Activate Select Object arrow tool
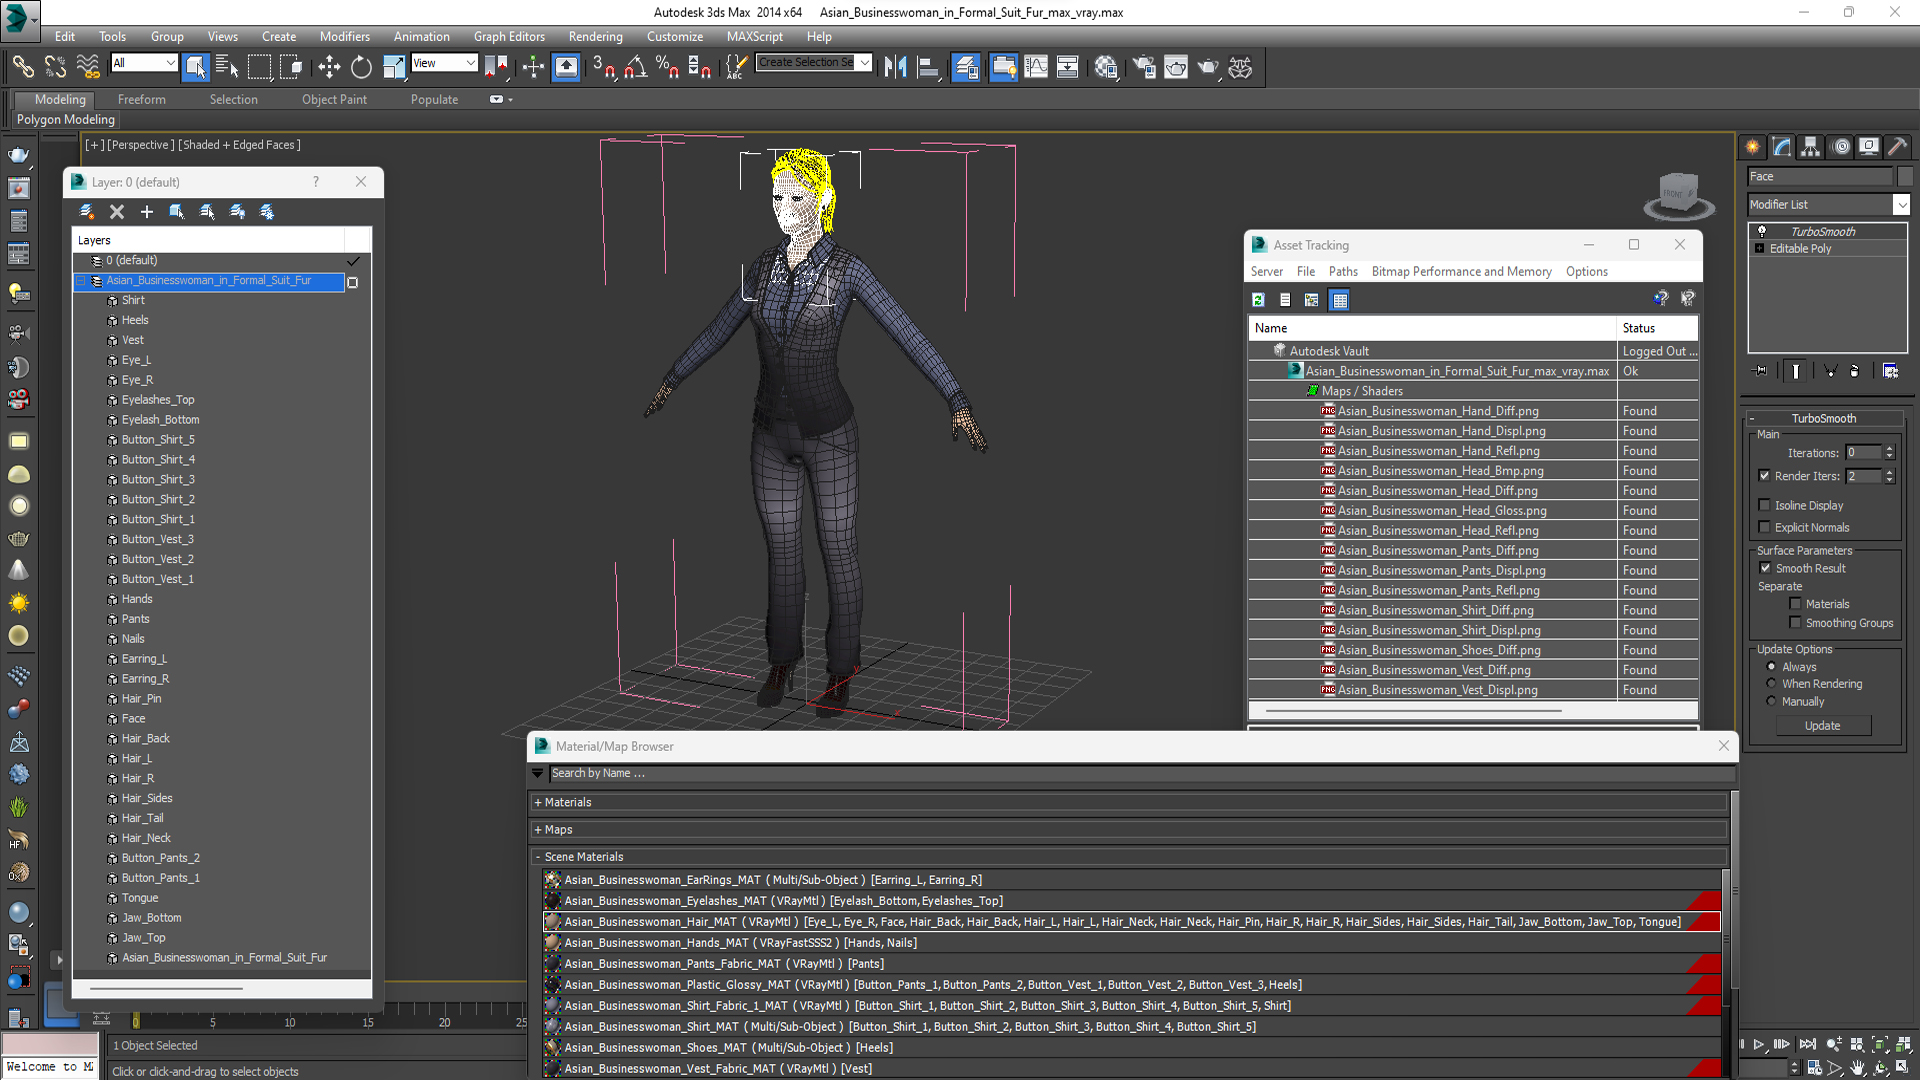The height and width of the screenshot is (1080, 1920). pos(196,67)
